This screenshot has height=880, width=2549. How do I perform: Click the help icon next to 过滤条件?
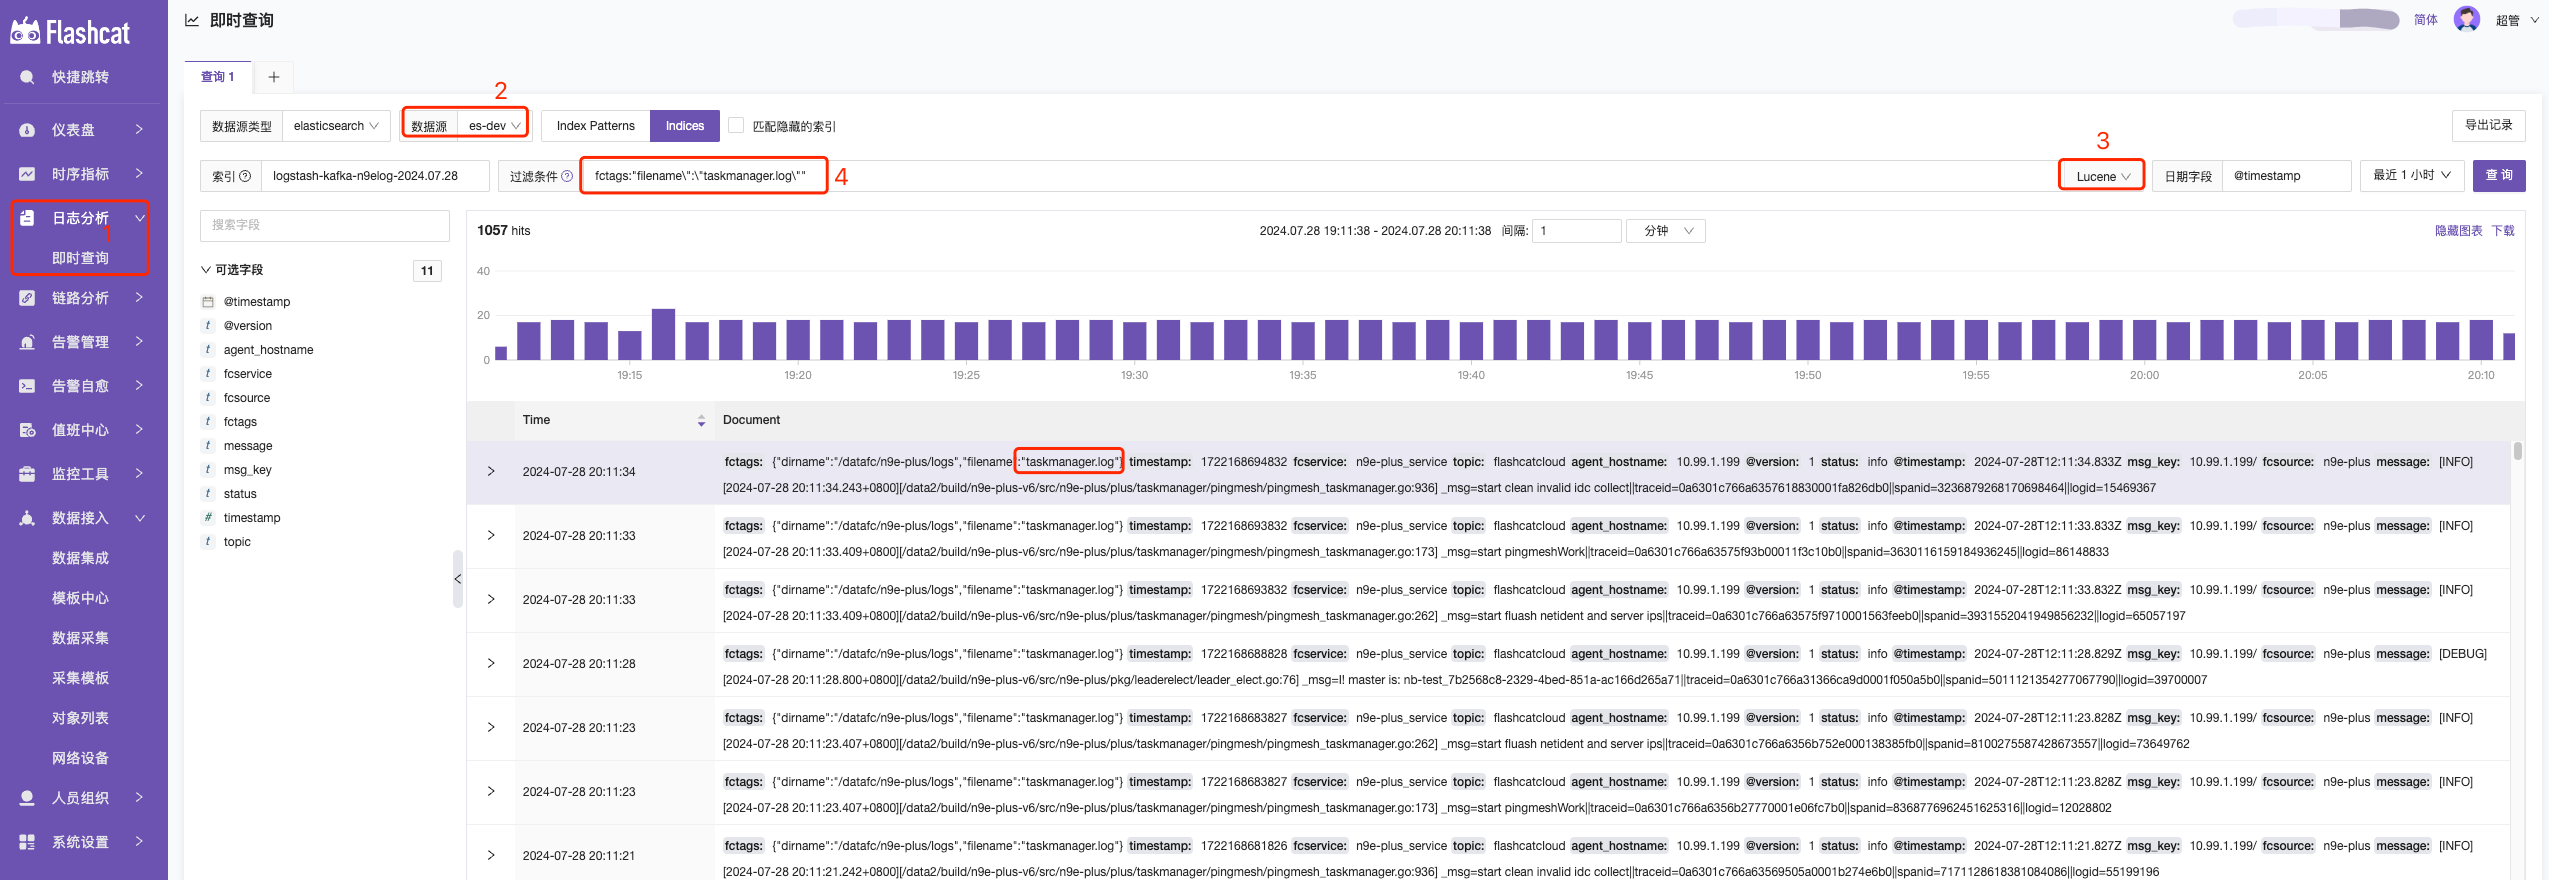(567, 176)
